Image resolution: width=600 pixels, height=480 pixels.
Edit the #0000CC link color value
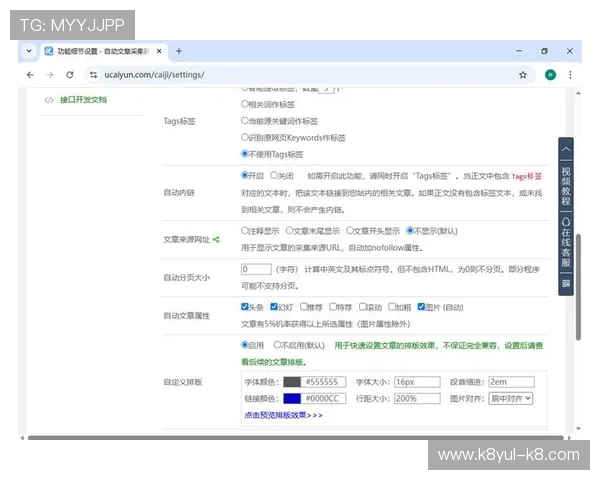324,399
